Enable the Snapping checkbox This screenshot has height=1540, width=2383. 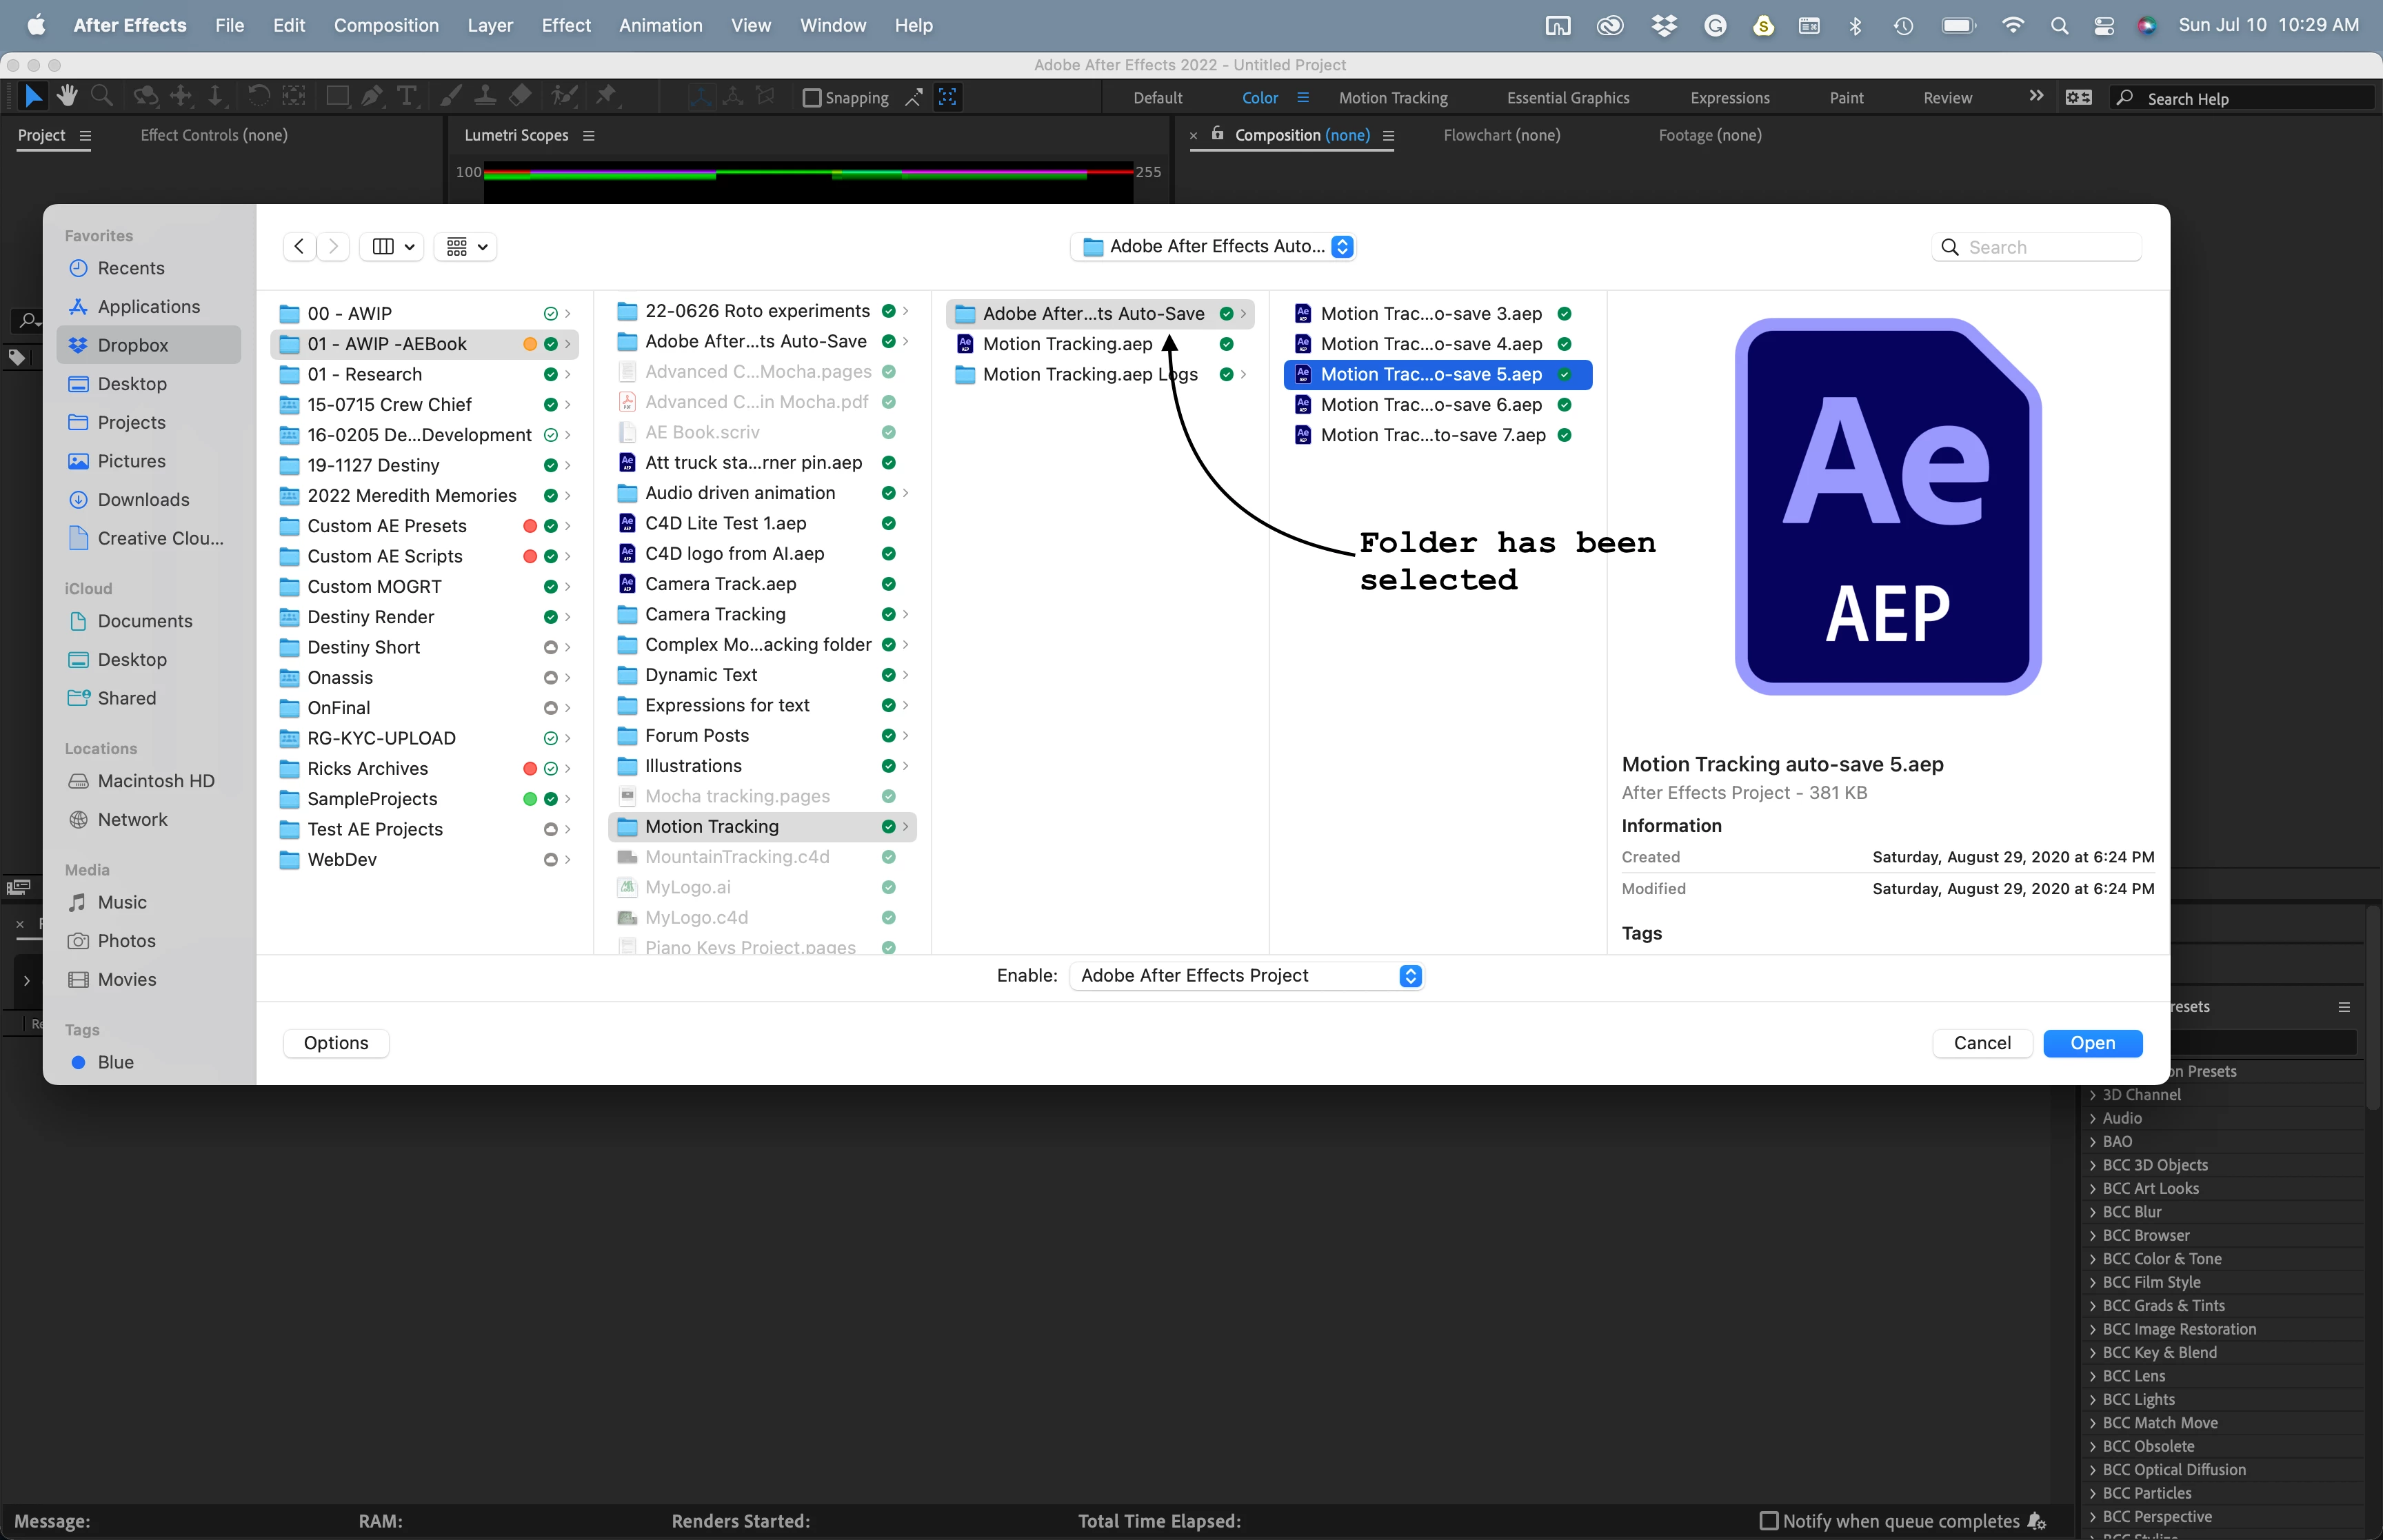coord(812,98)
